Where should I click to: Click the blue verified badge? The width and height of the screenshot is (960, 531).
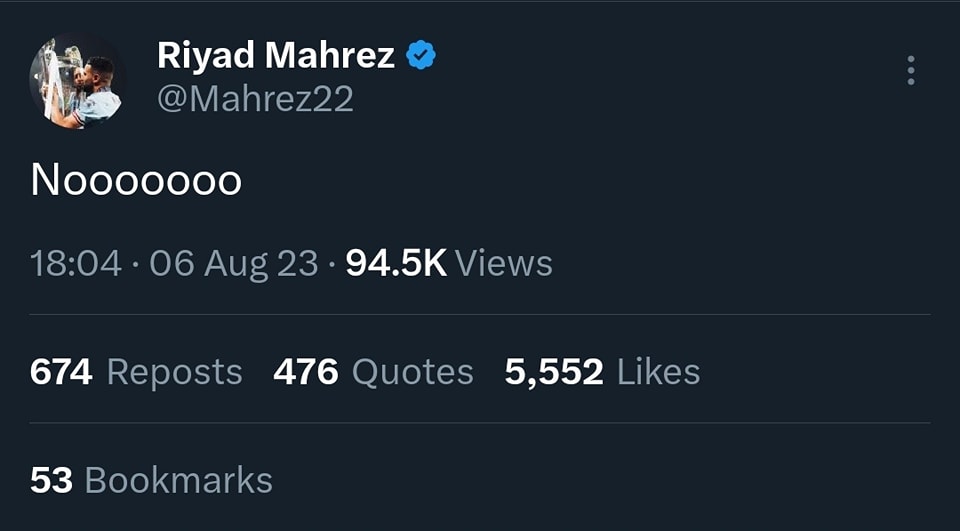click(421, 57)
